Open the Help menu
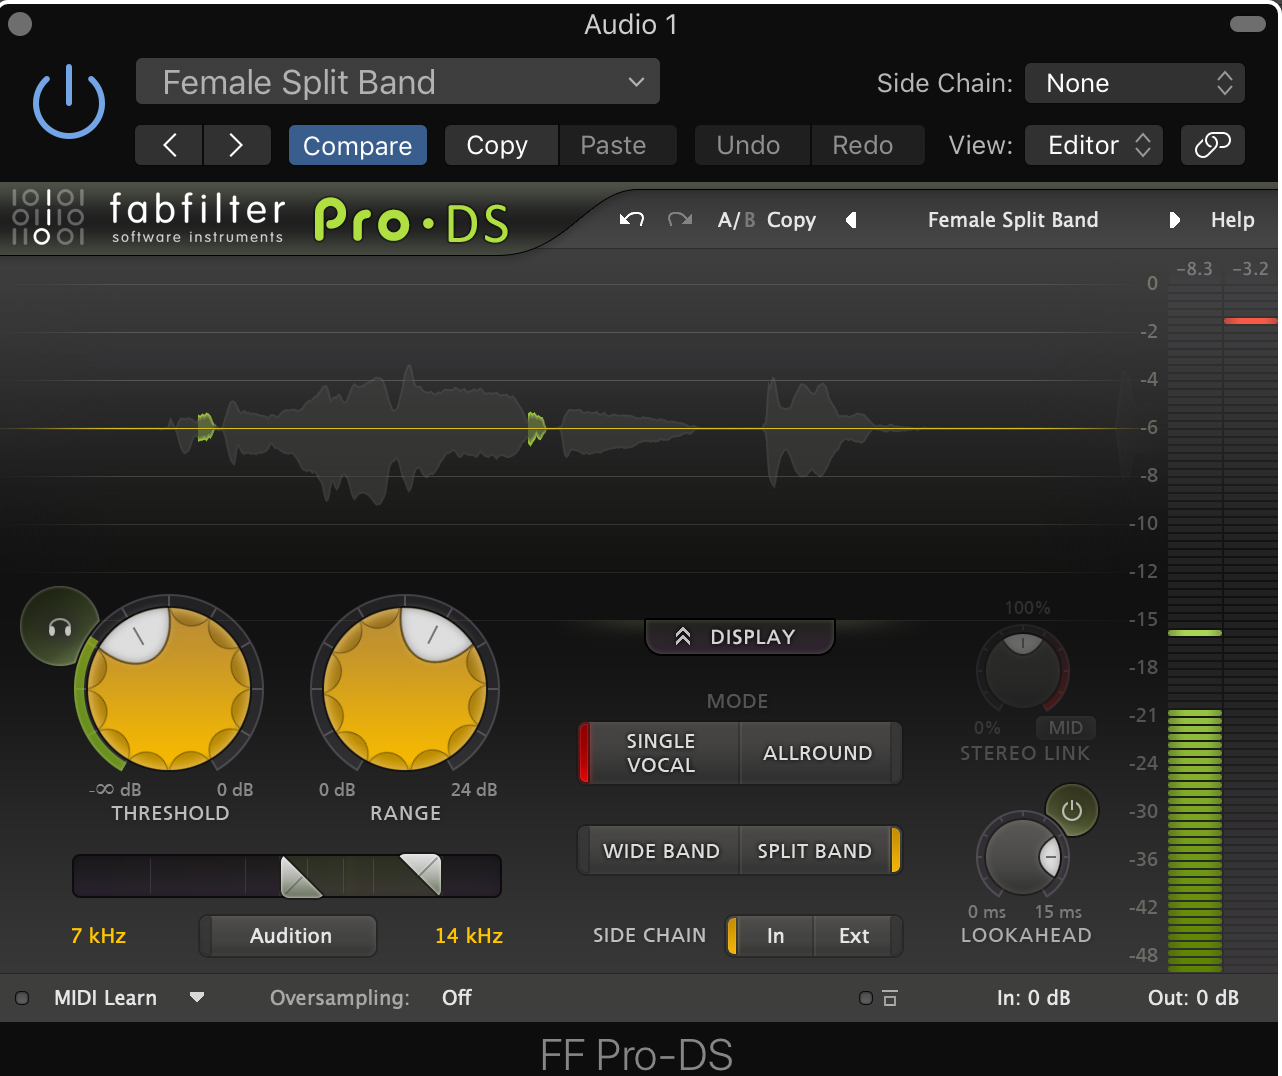This screenshot has width=1282, height=1076. pyautogui.click(x=1232, y=220)
